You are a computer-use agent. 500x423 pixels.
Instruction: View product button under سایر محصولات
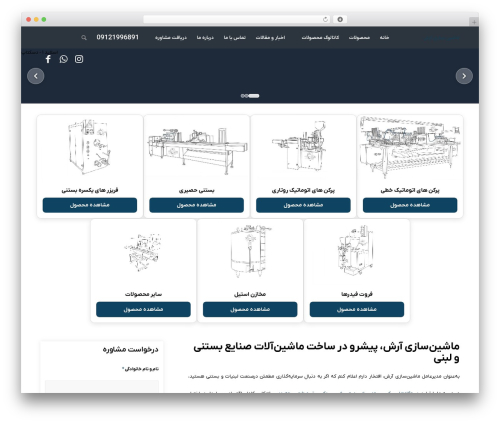click(143, 309)
